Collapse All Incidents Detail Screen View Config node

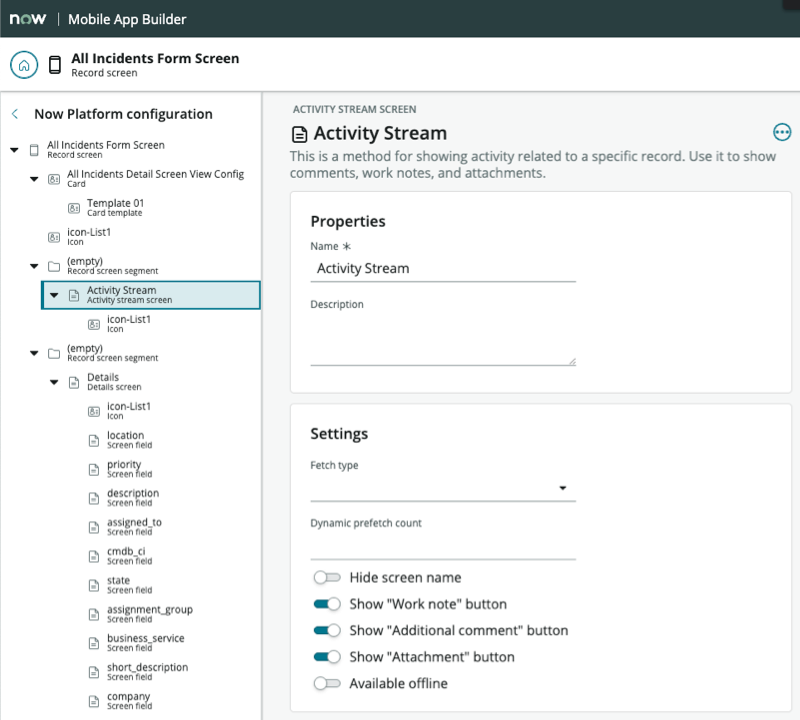(34, 179)
